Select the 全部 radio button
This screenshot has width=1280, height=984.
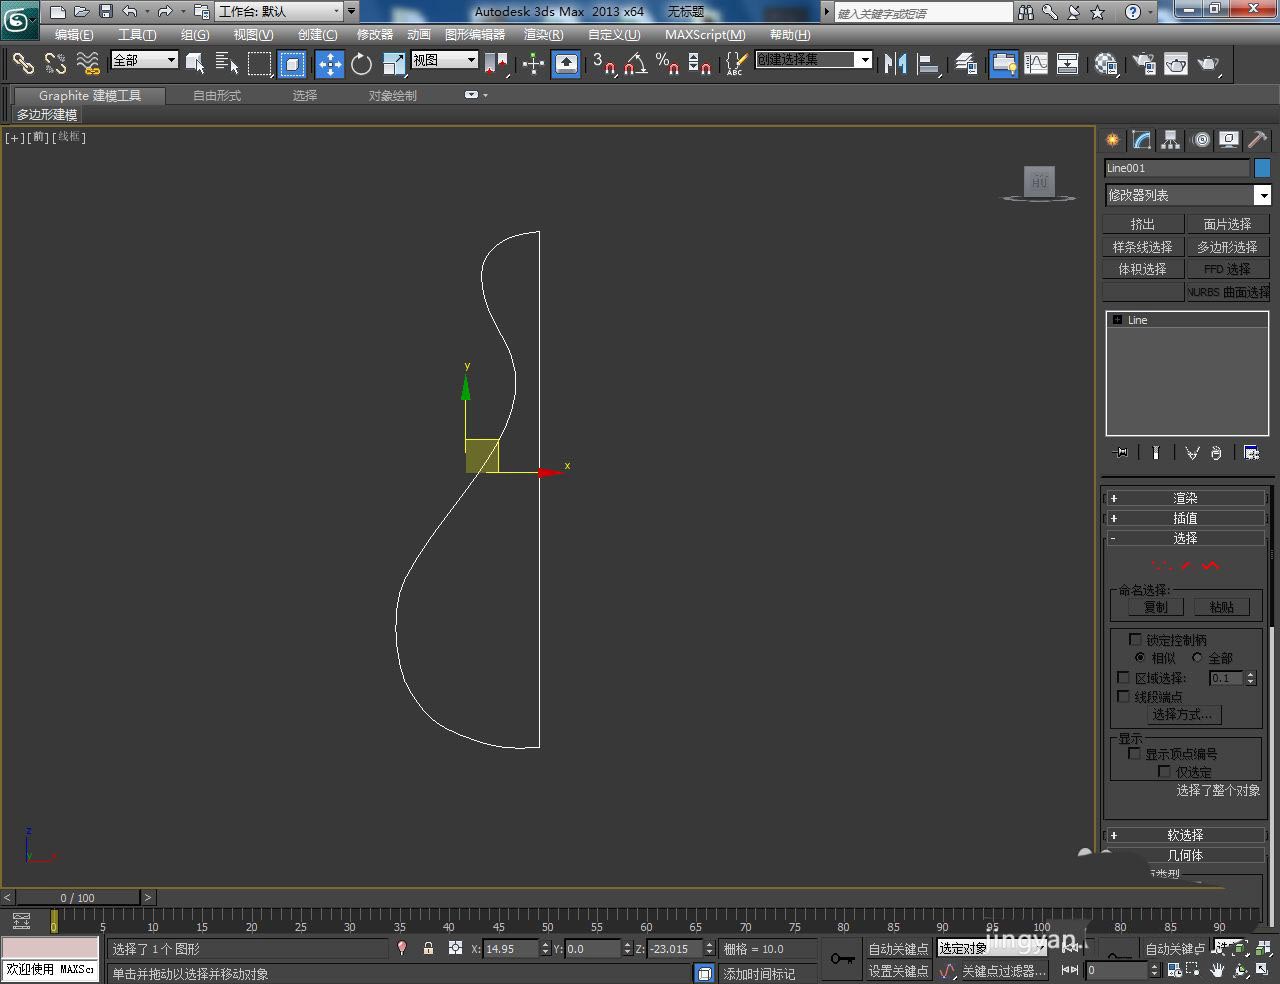[x=1197, y=658]
